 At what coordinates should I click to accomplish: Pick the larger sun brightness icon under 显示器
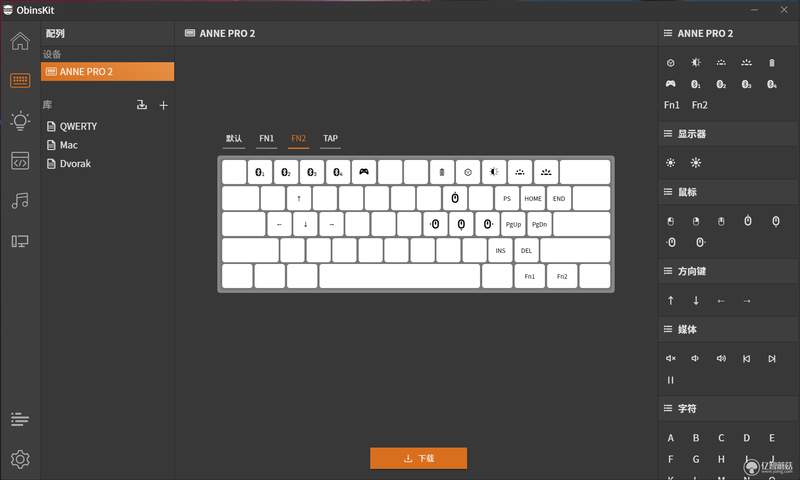pos(696,163)
